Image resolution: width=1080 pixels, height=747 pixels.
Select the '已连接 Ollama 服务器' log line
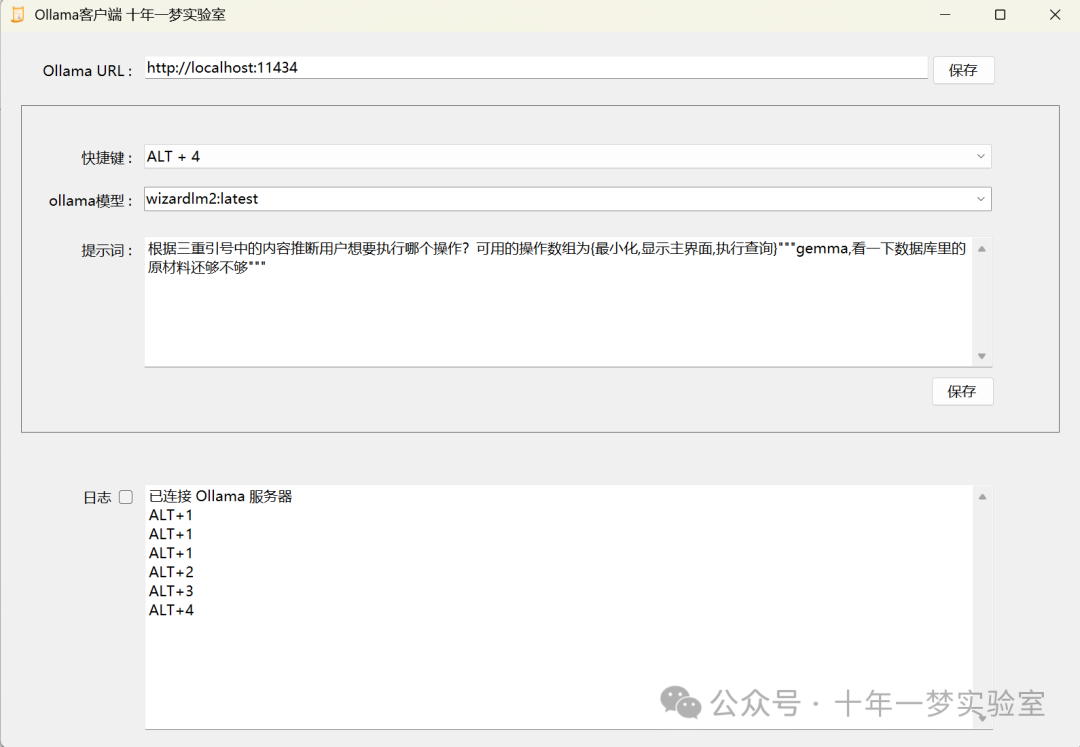(220, 496)
